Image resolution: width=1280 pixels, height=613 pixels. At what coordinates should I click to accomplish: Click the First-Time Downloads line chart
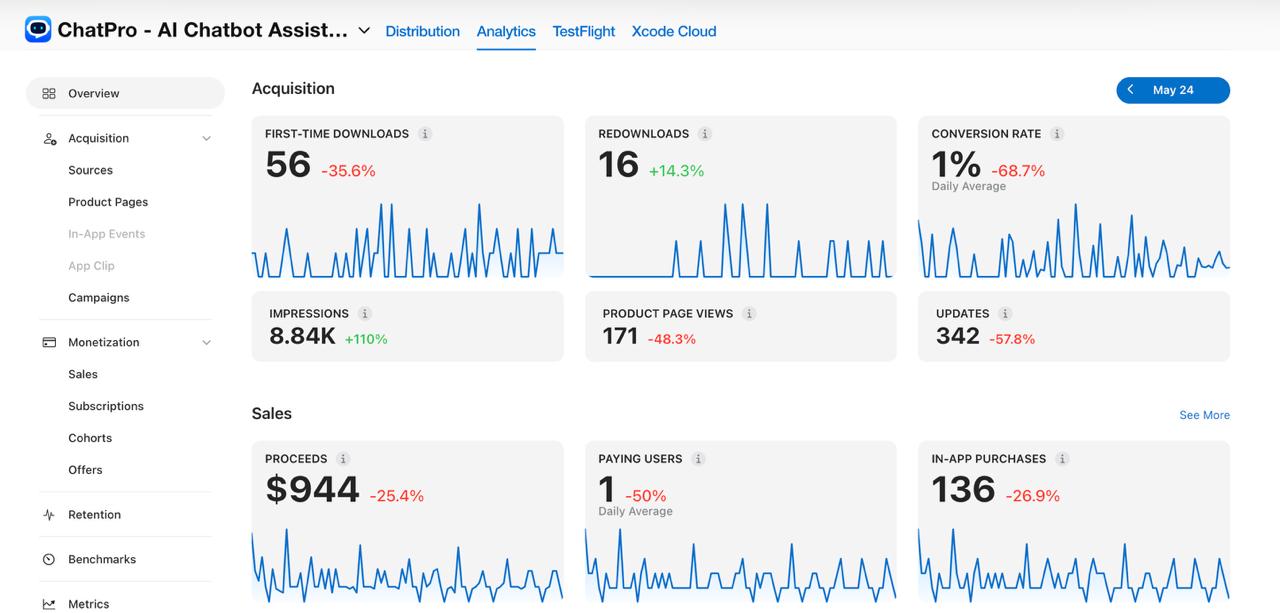coord(408,240)
